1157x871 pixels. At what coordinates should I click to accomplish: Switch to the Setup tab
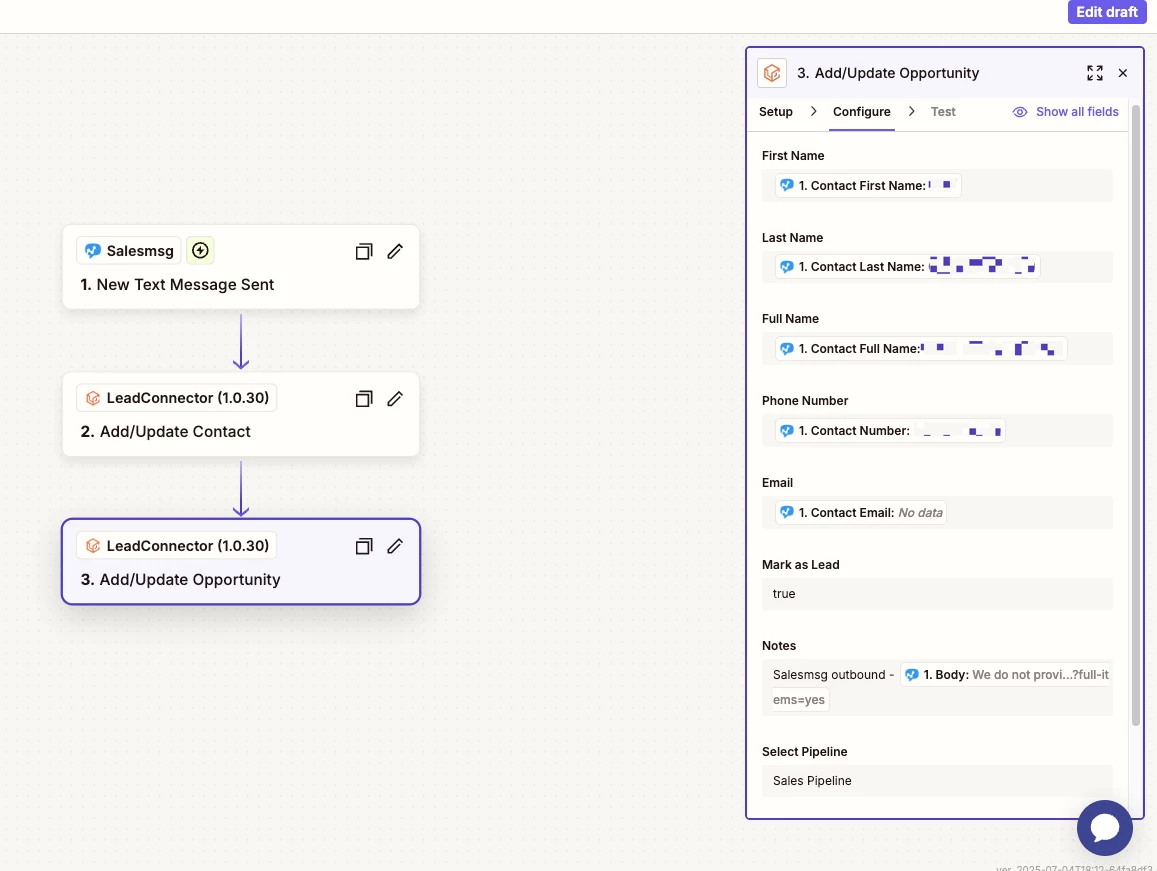coord(776,111)
